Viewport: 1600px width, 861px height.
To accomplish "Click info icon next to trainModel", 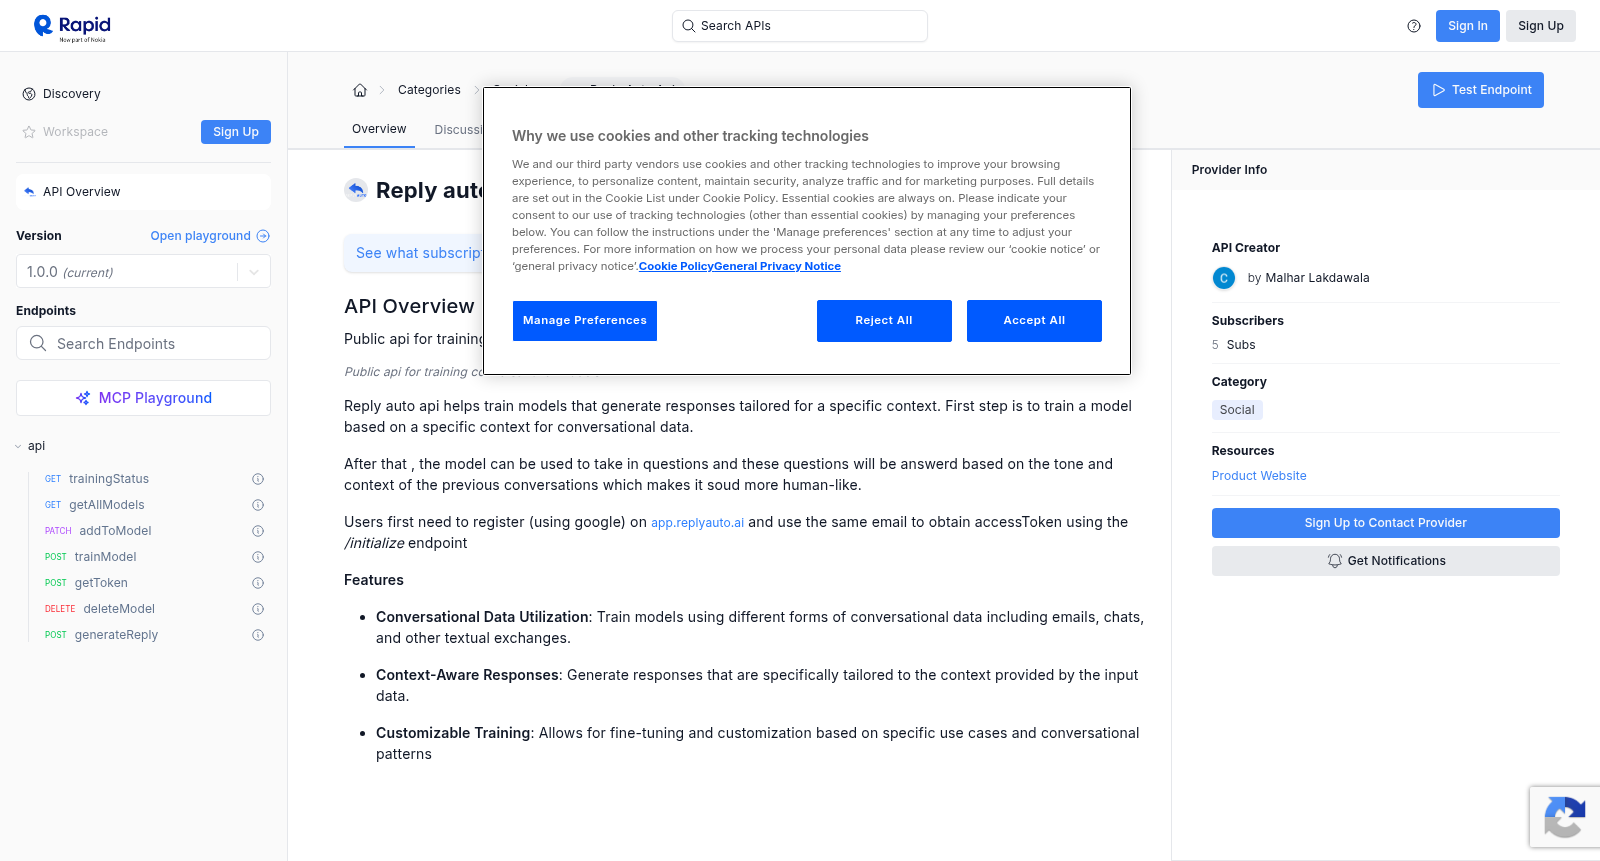I will [258, 557].
